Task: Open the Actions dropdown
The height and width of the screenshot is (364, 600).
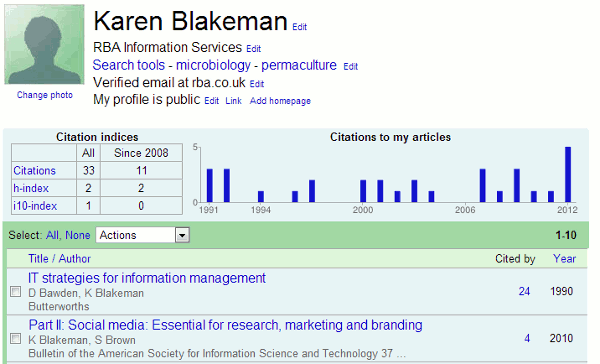Action: tap(143, 235)
